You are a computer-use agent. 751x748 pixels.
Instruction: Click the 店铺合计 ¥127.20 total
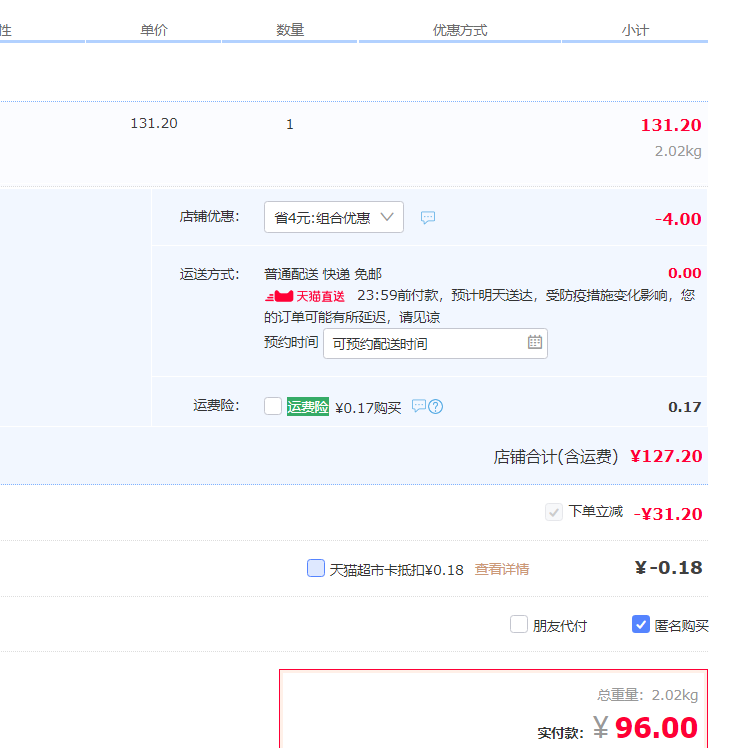665,456
